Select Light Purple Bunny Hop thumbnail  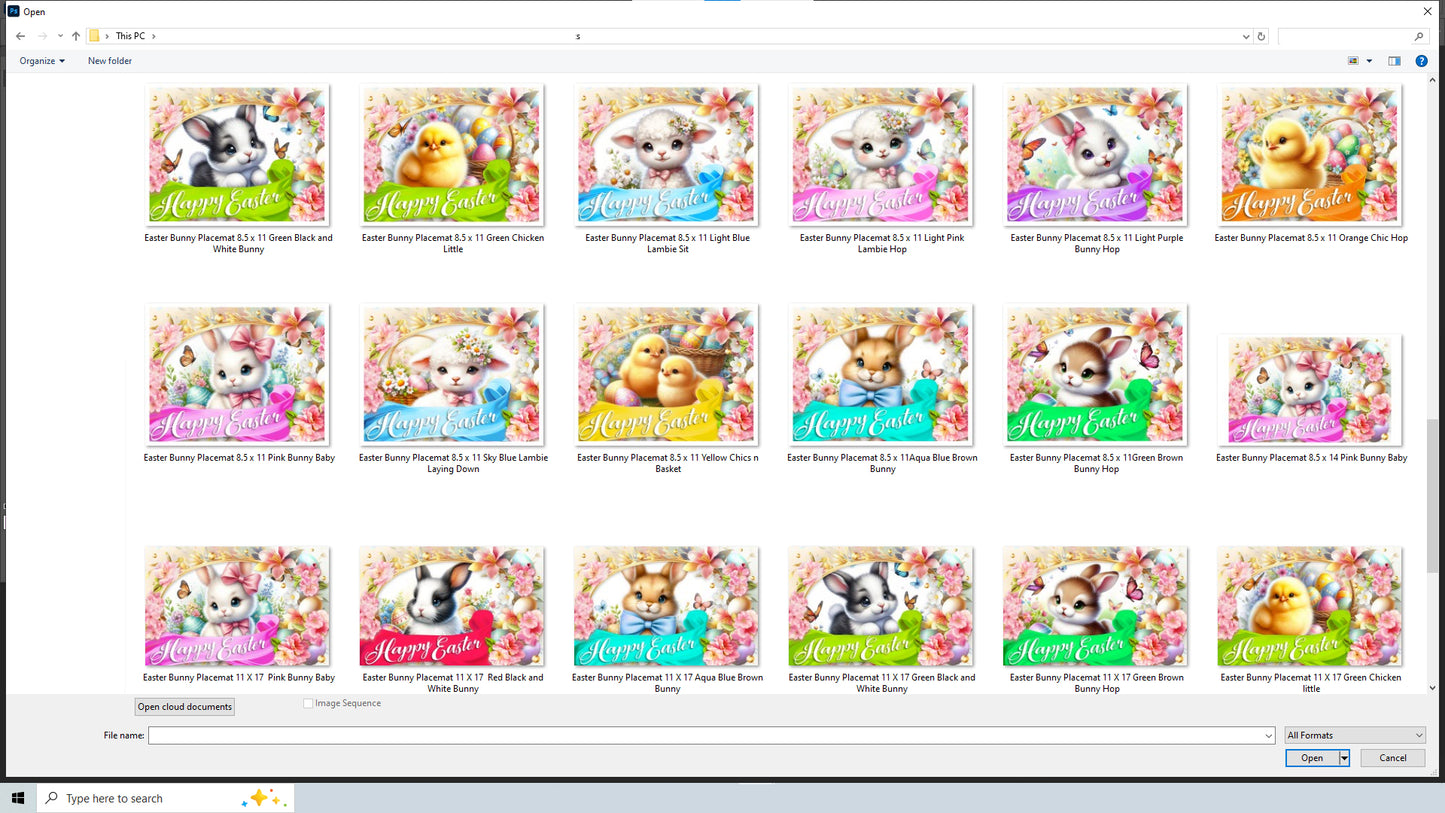1095,154
